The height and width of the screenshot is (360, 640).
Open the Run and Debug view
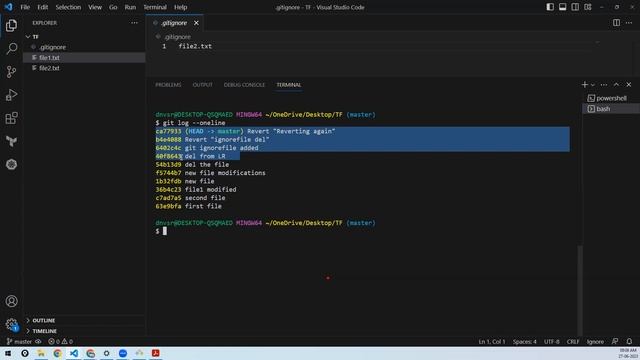11,95
